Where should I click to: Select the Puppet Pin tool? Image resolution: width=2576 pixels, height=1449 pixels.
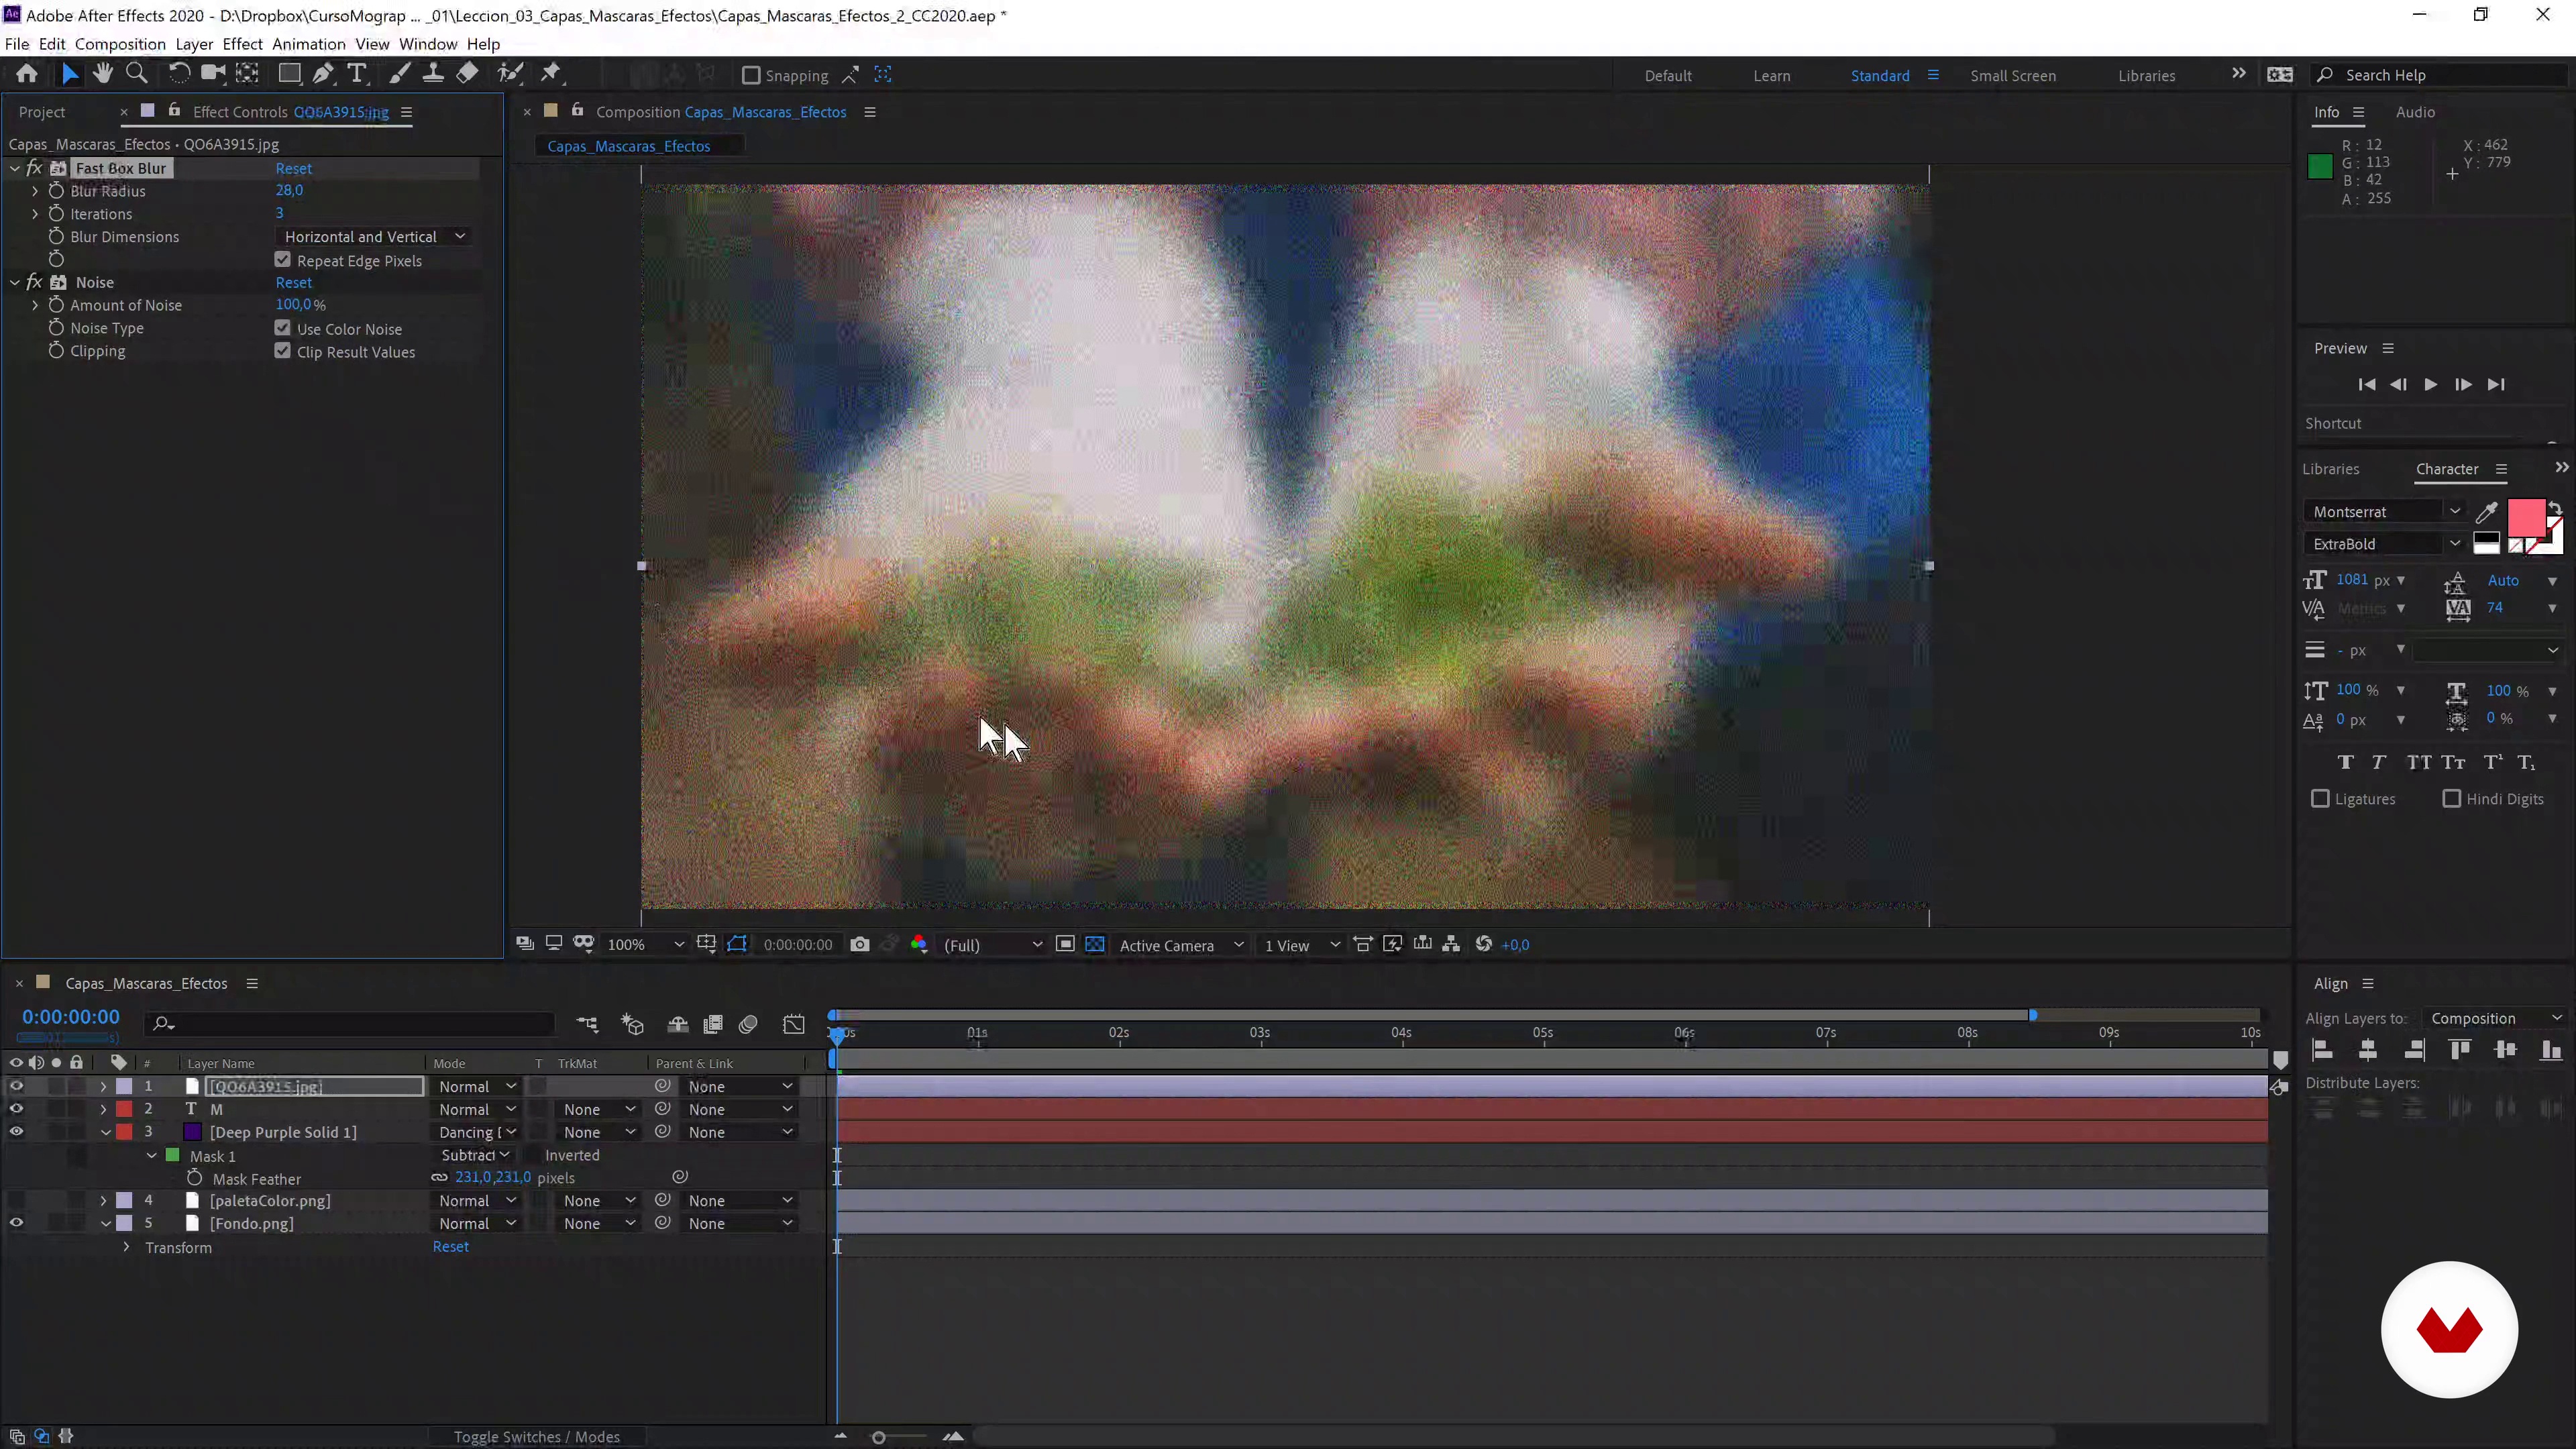551,74
